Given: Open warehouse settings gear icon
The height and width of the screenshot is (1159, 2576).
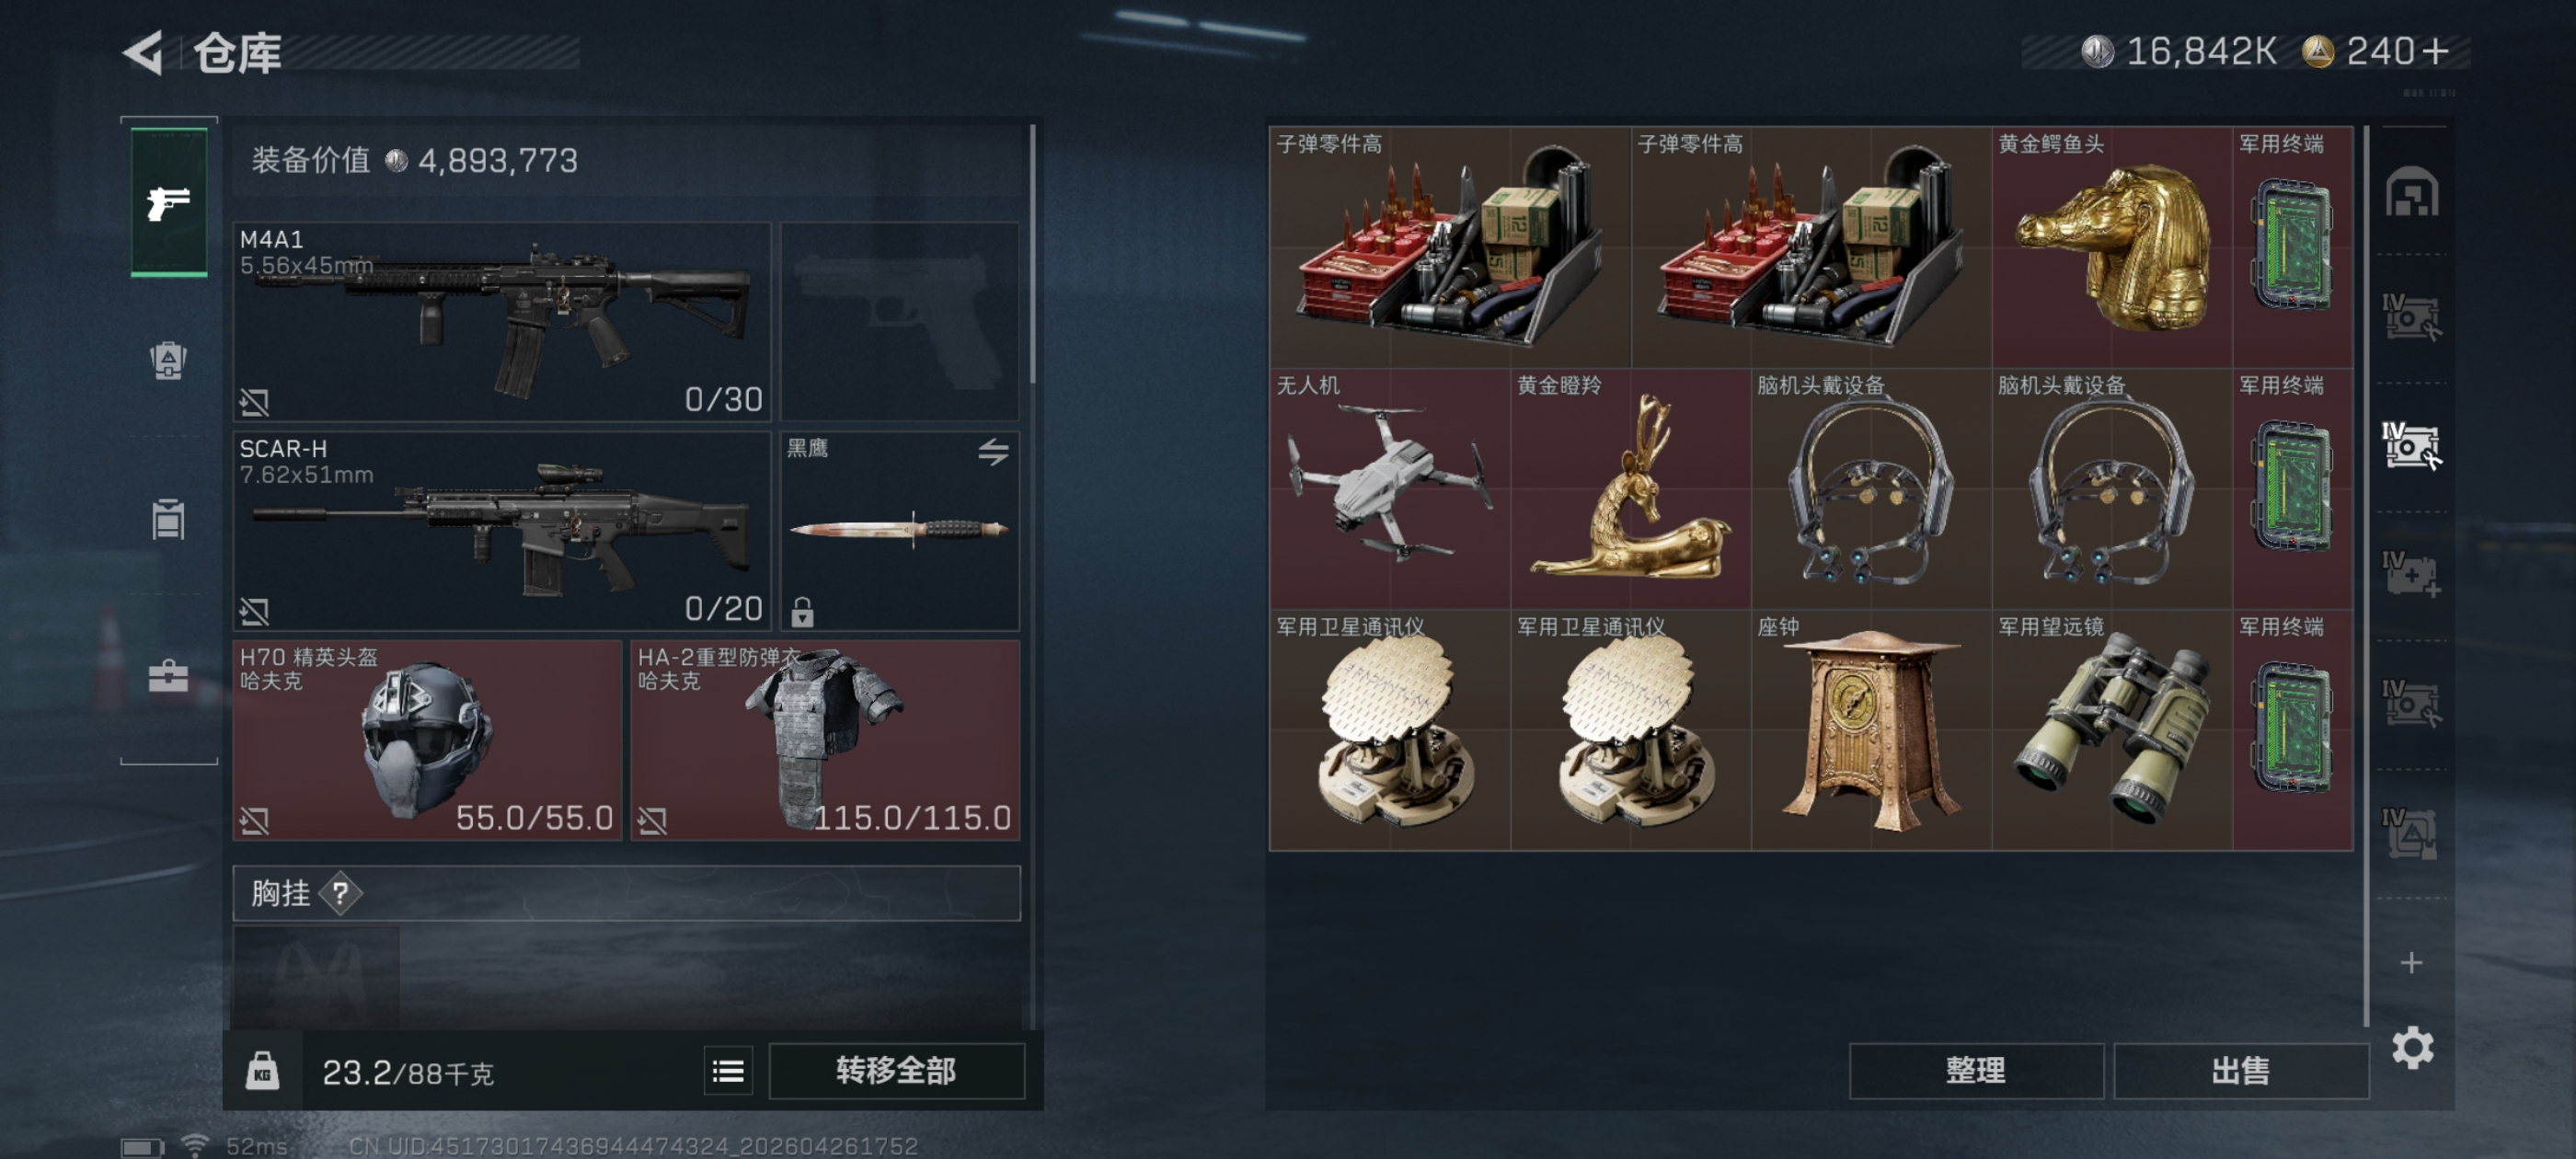Looking at the screenshot, I should pyautogui.click(x=2412, y=1047).
